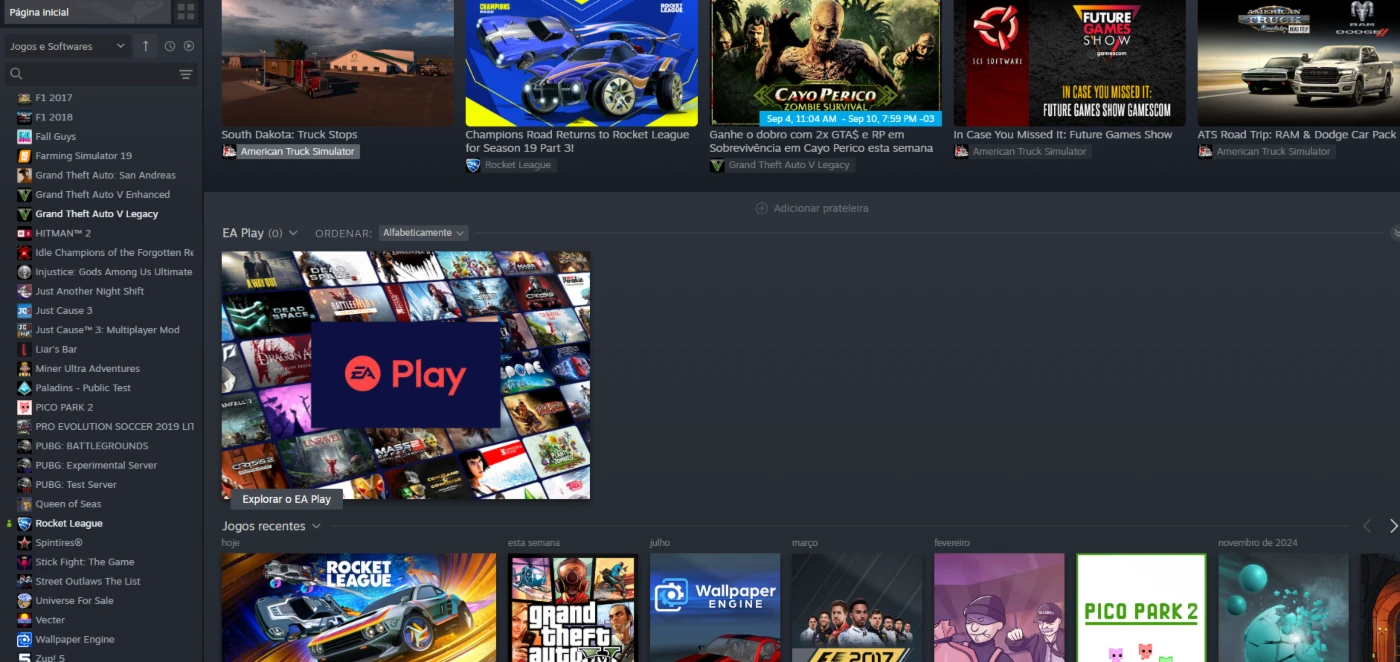This screenshot has height=662, width=1400.
Task: Click the Farming Simulator 19 icon
Action: pyautogui.click(x=25, y=156)
